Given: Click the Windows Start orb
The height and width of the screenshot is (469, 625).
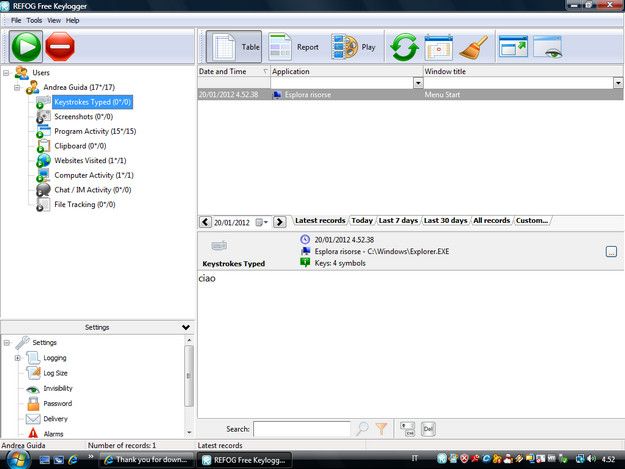Looking at the screenshot, I should (x=17, y=460).
